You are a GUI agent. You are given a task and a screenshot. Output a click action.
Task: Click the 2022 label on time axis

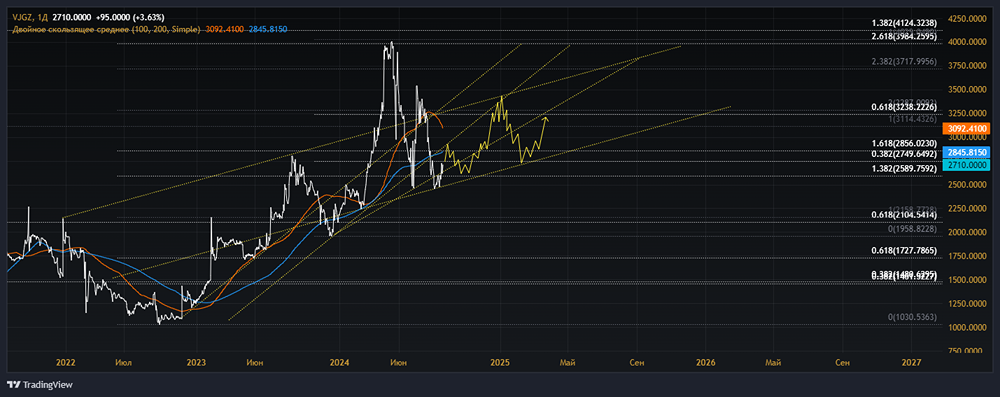click(x=66, y=362)
